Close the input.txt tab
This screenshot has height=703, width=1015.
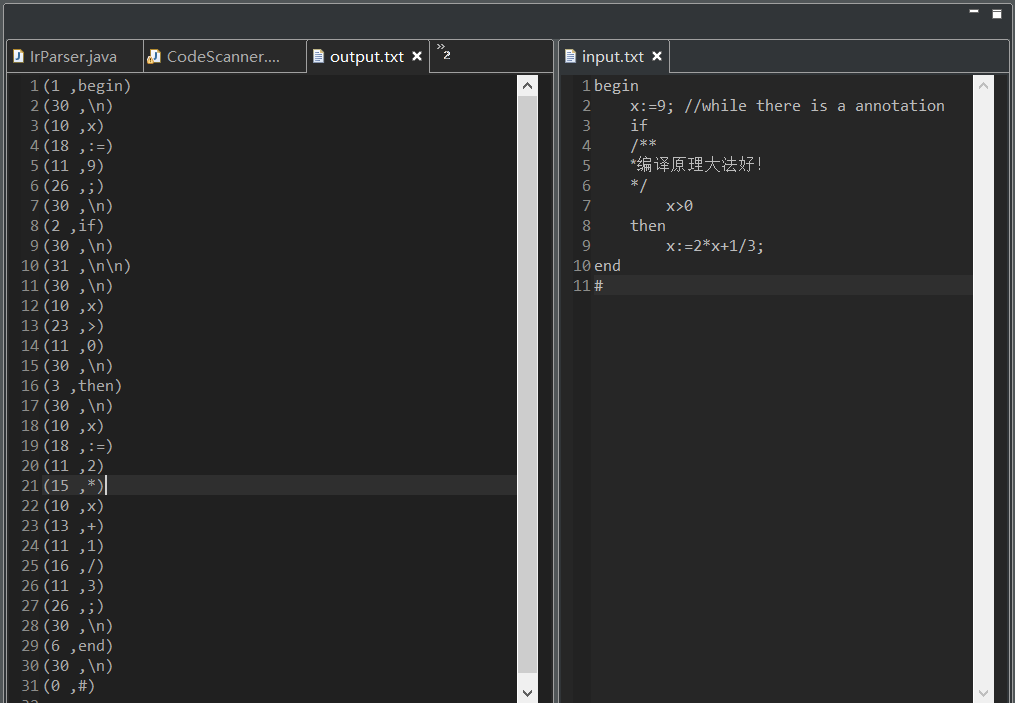pyautogui.click(x=656, y=56)
